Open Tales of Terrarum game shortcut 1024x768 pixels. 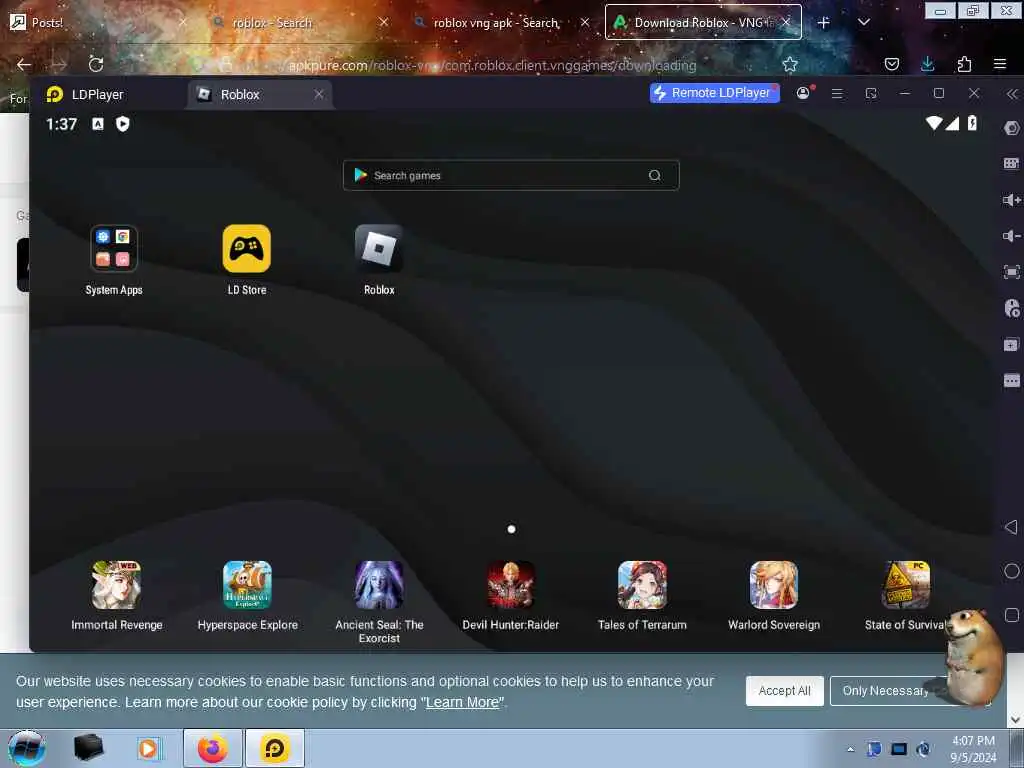coord(643,585)
